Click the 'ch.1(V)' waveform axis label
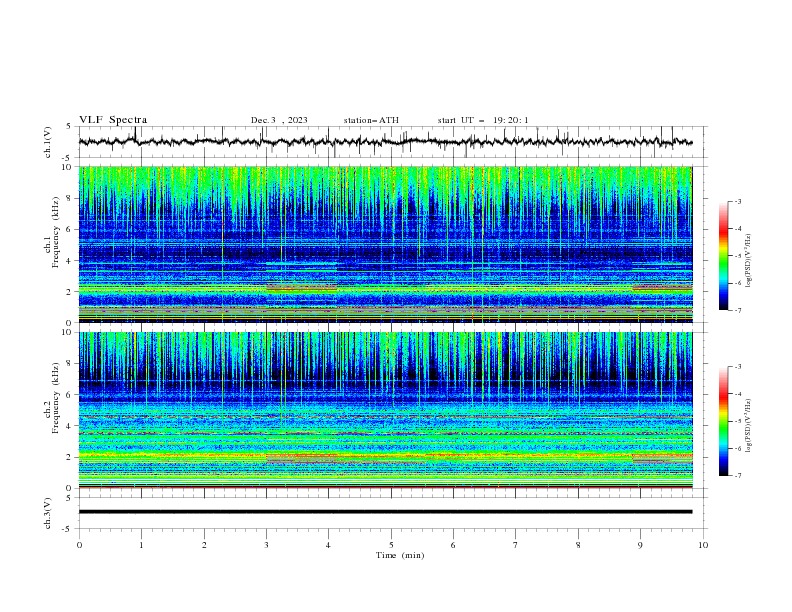 point(48,142)
